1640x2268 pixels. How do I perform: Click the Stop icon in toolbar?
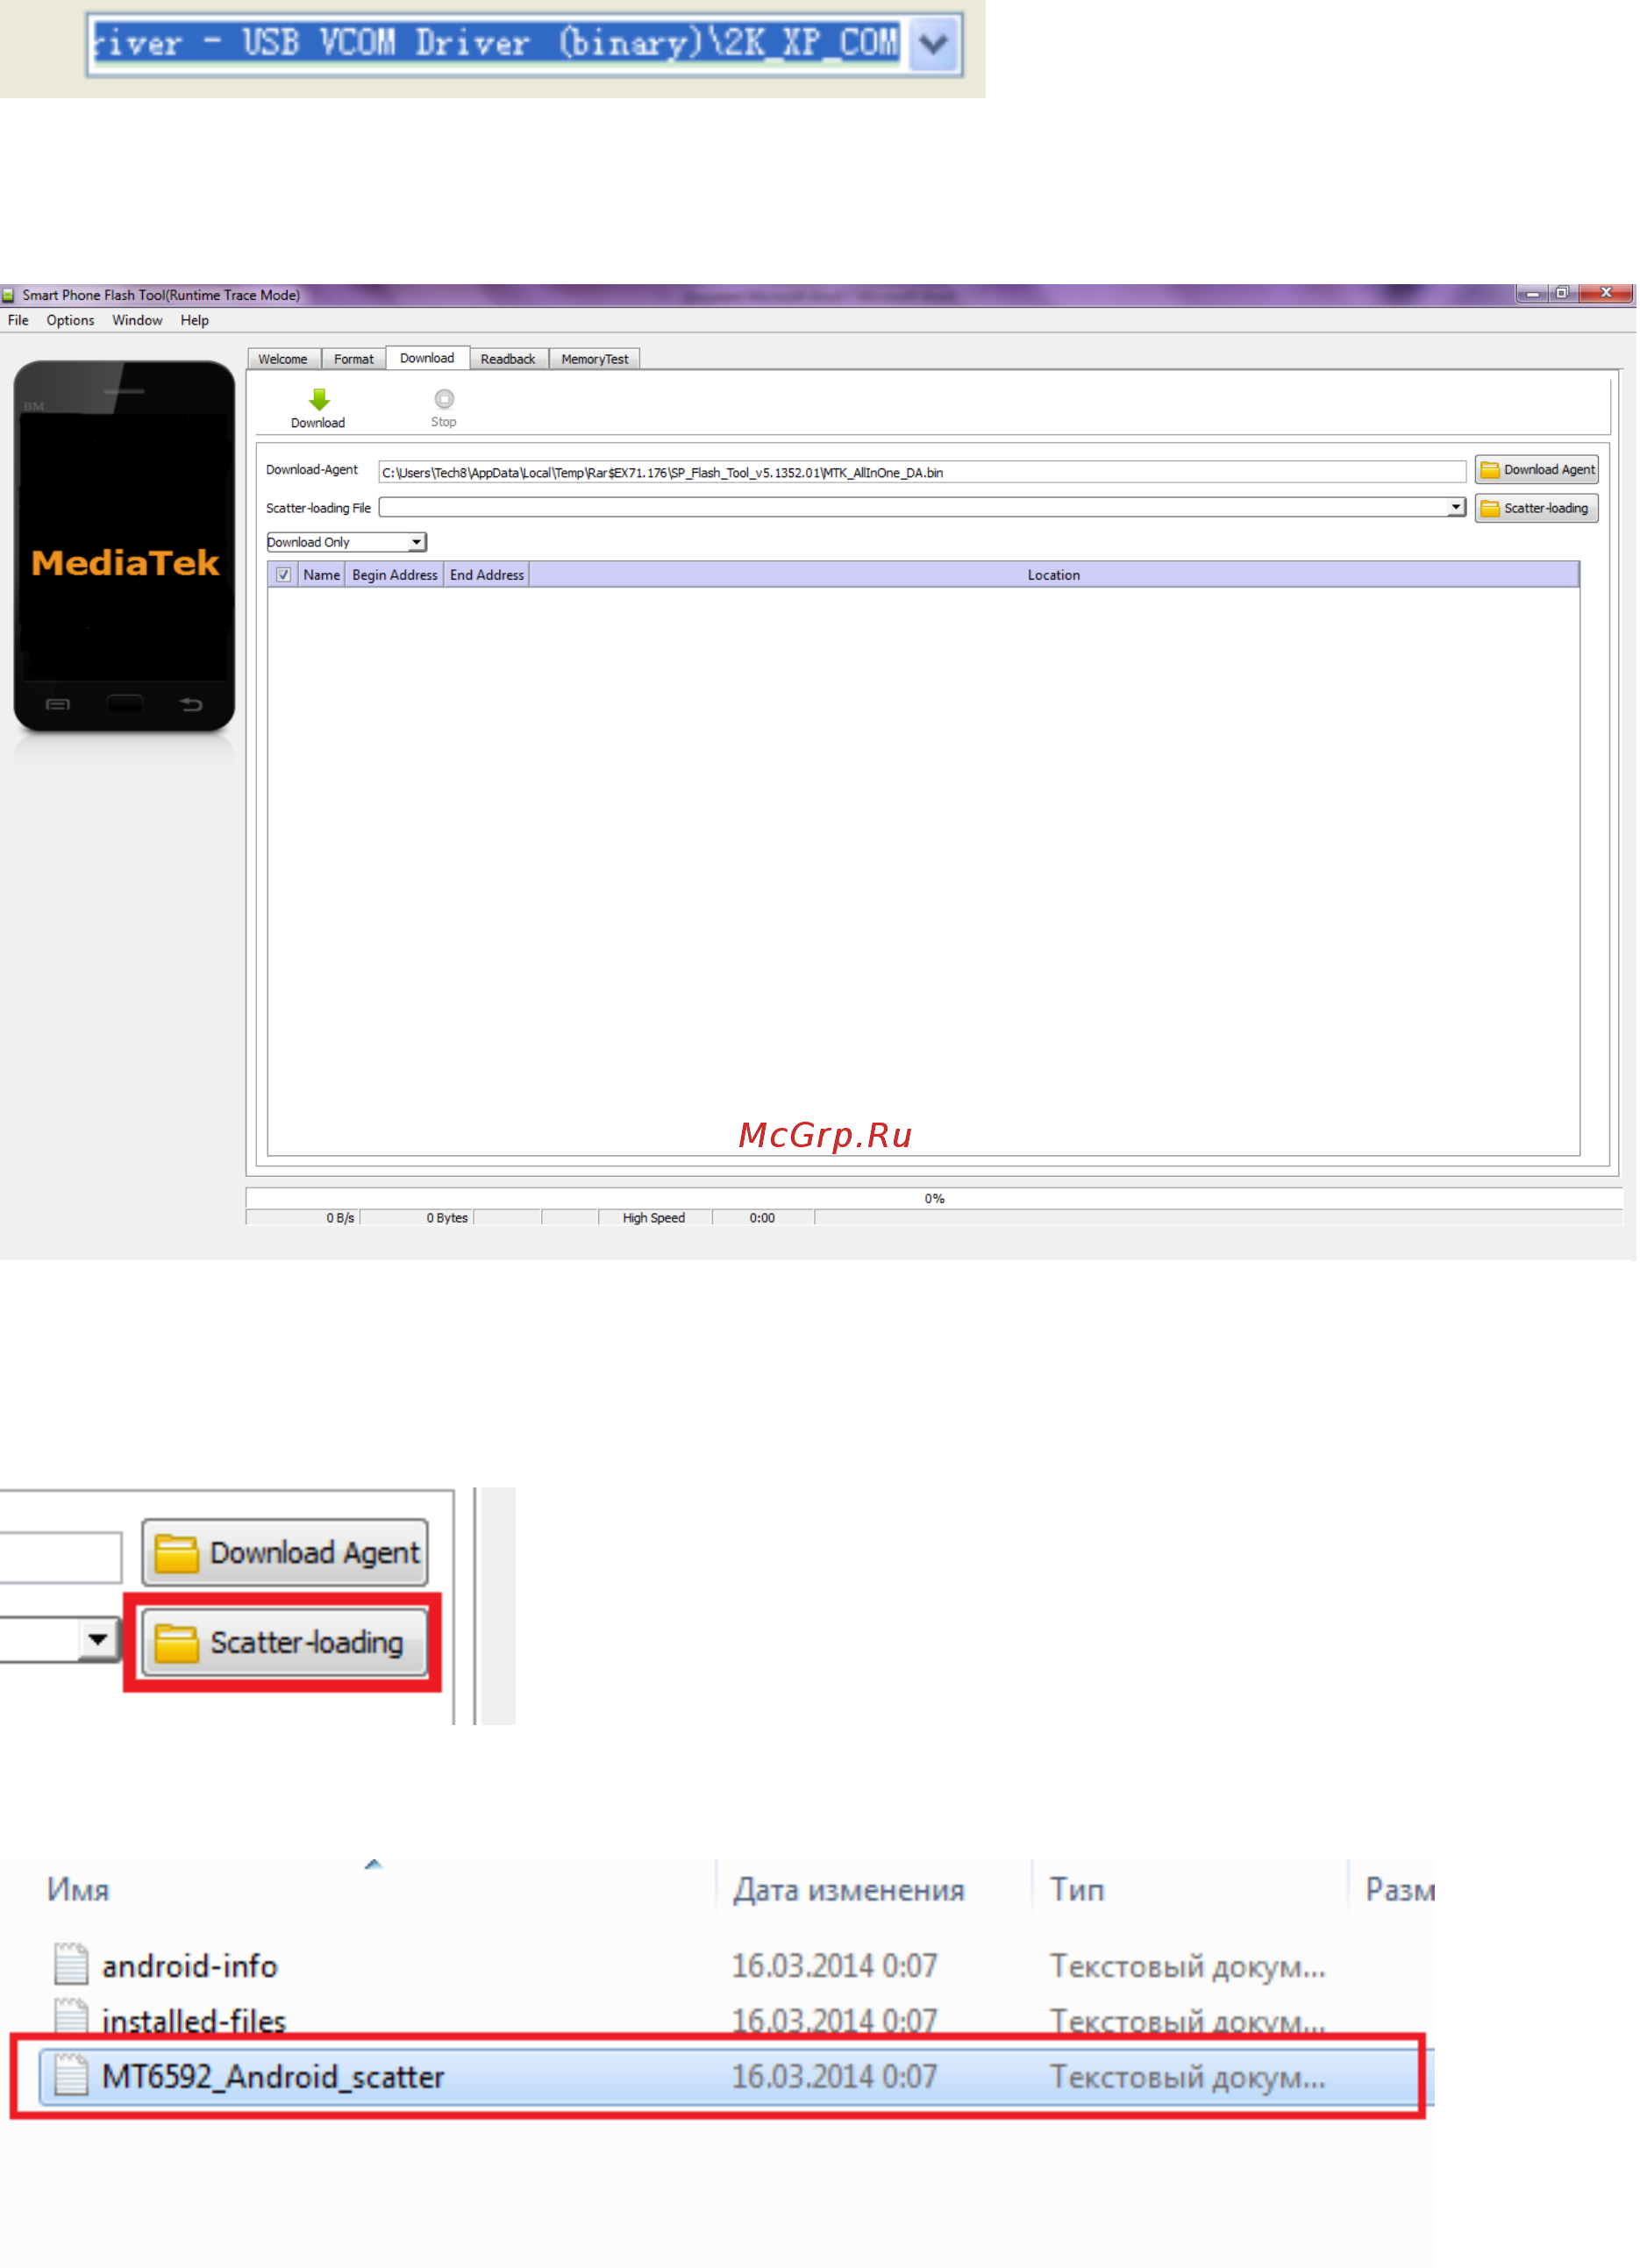tap(444, 399)
